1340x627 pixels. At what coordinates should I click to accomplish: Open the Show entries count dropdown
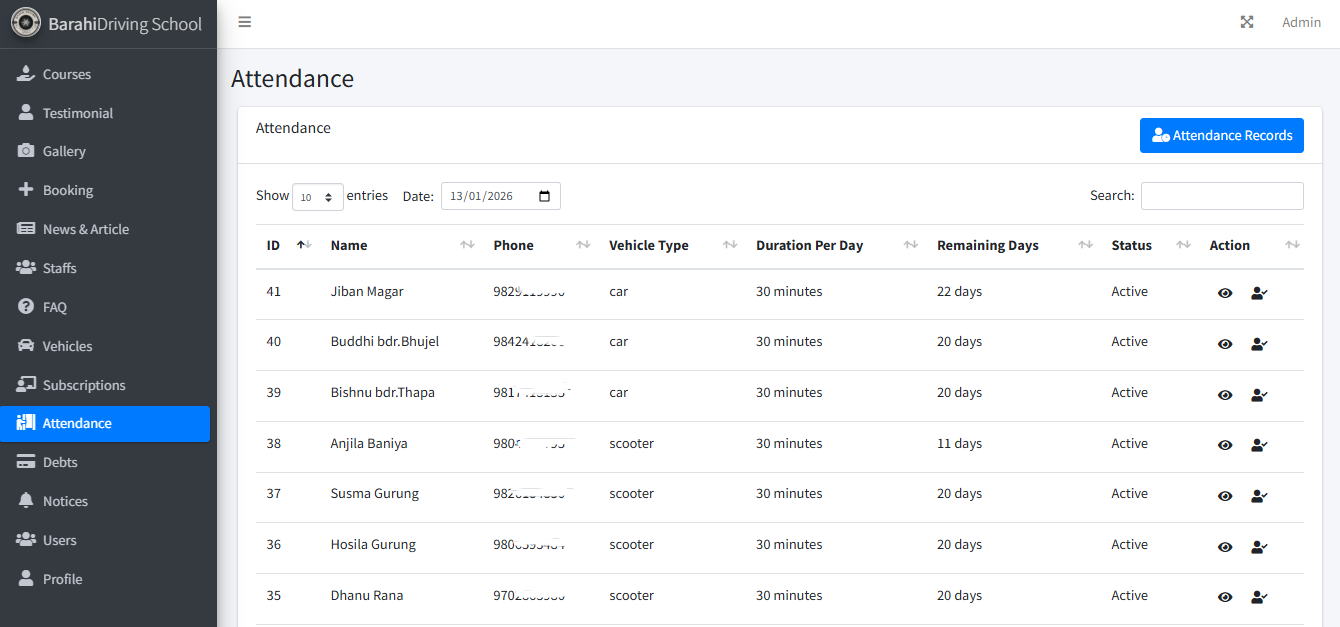point(317,197)
